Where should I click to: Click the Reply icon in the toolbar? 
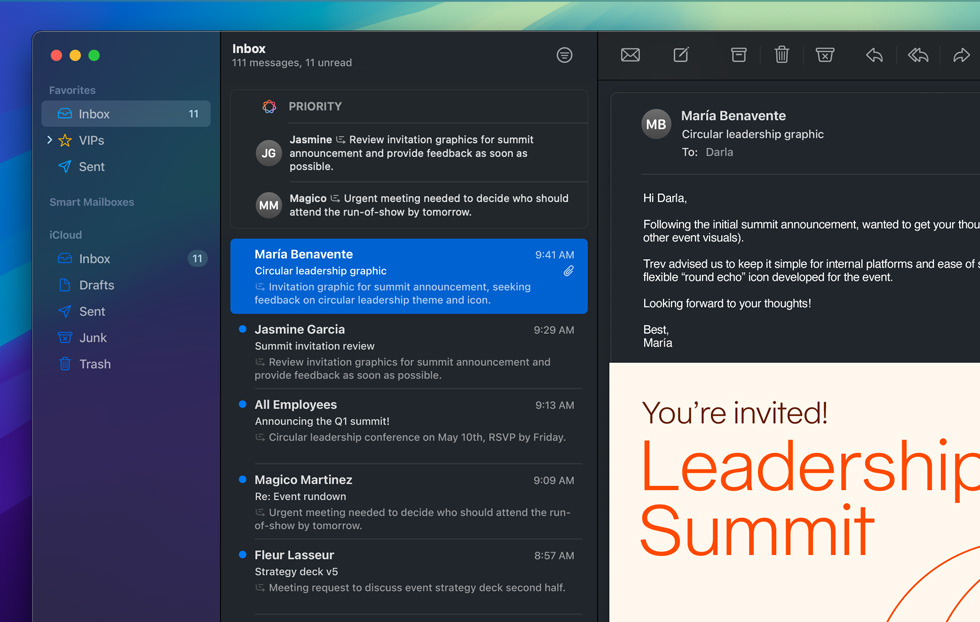[x=874, y=55]
